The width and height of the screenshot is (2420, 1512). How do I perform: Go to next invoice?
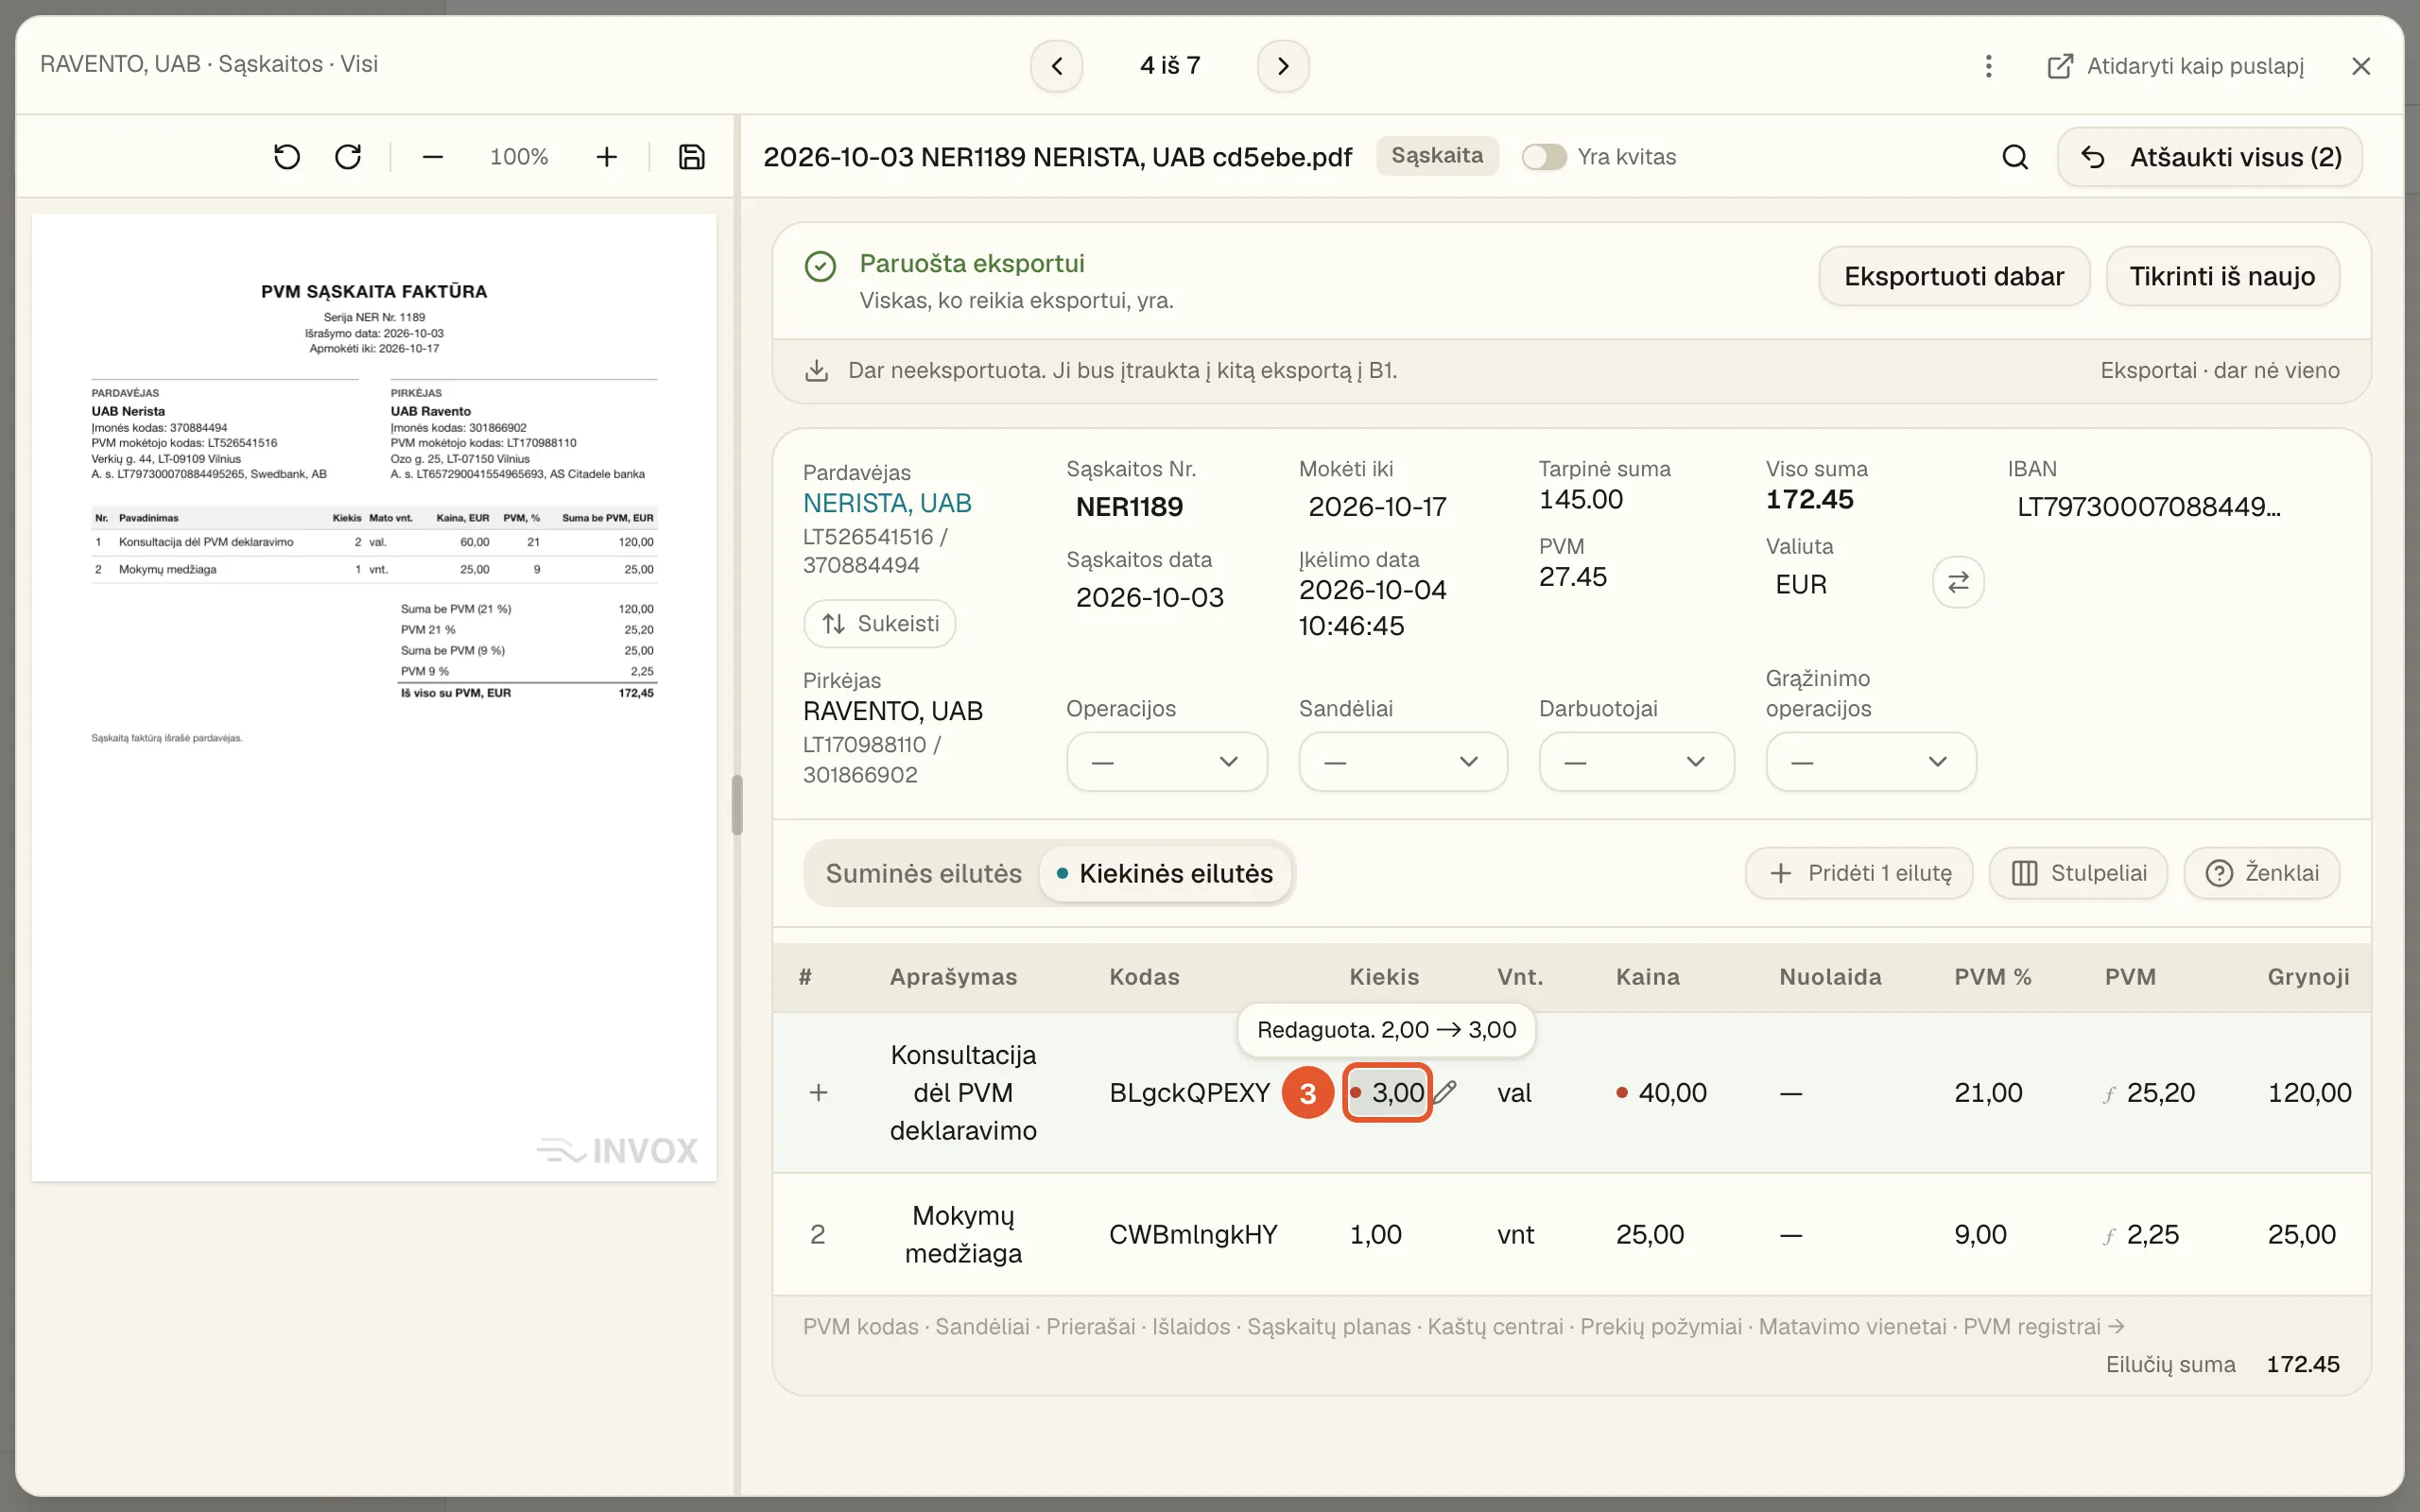point(1283,66)
